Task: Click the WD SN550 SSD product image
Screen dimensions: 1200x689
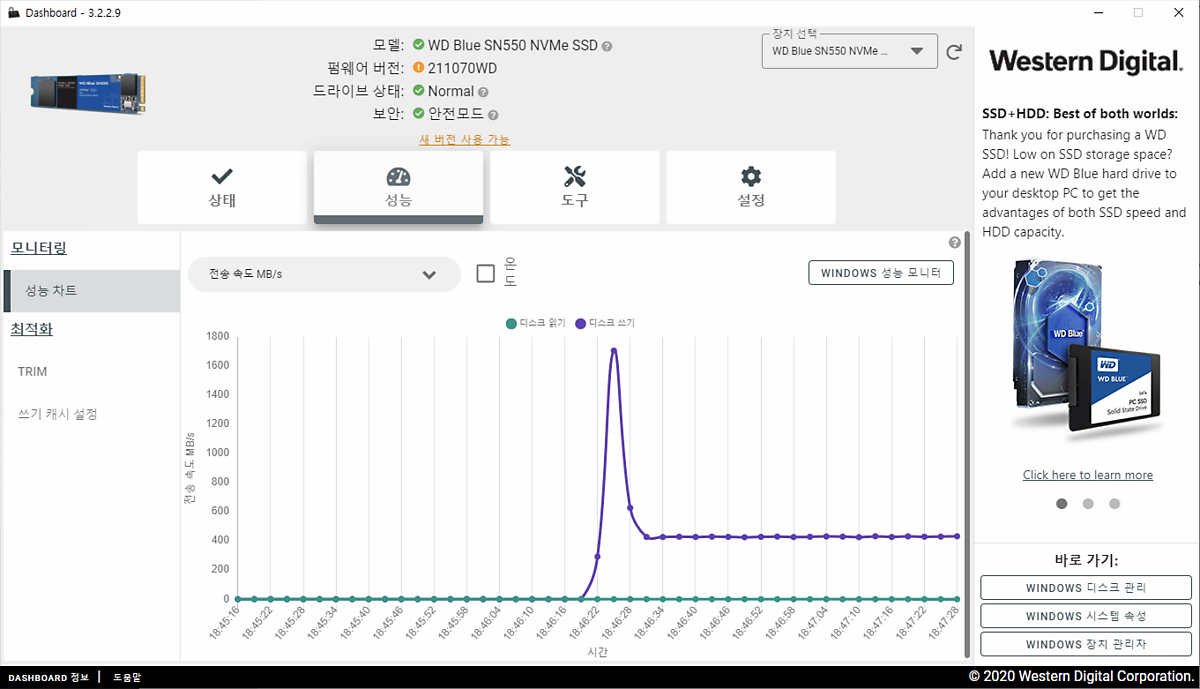Action: (x=89, y=93)
